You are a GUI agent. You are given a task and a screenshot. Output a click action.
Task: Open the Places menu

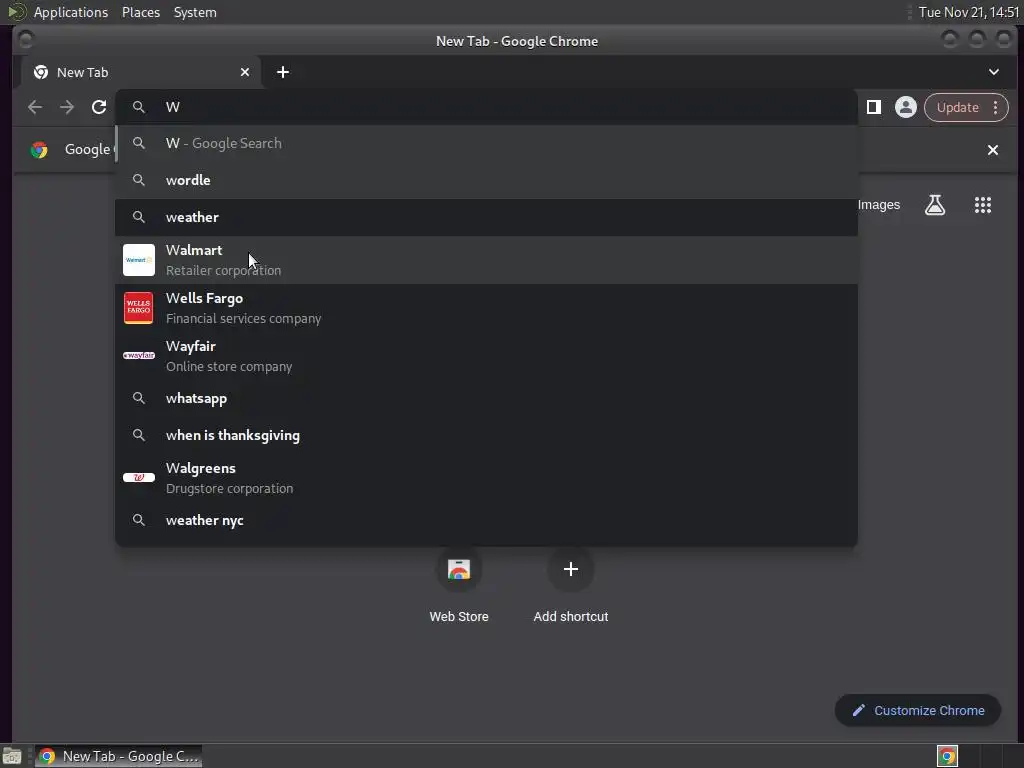(141, 12)
